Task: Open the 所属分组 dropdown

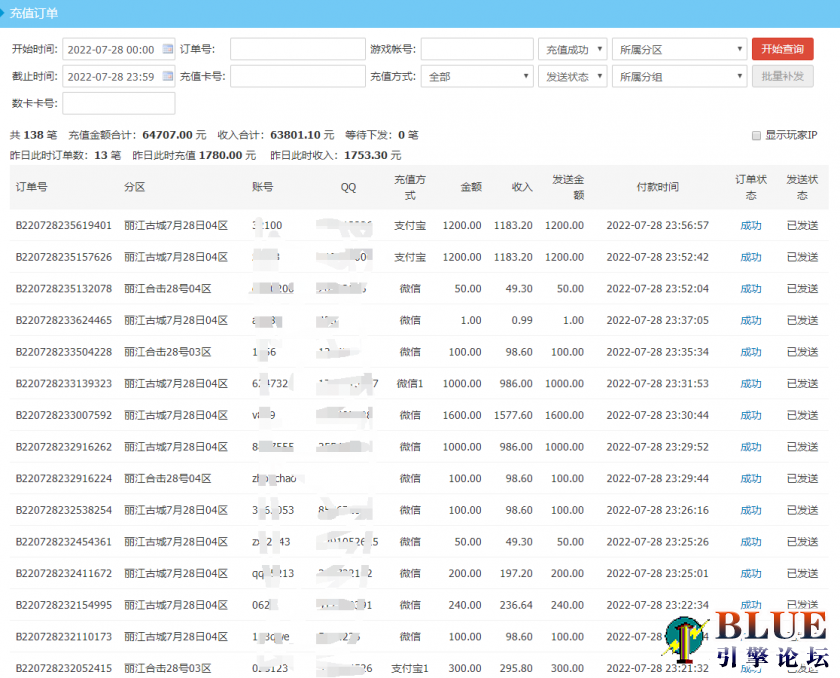Action: (679, 76)
